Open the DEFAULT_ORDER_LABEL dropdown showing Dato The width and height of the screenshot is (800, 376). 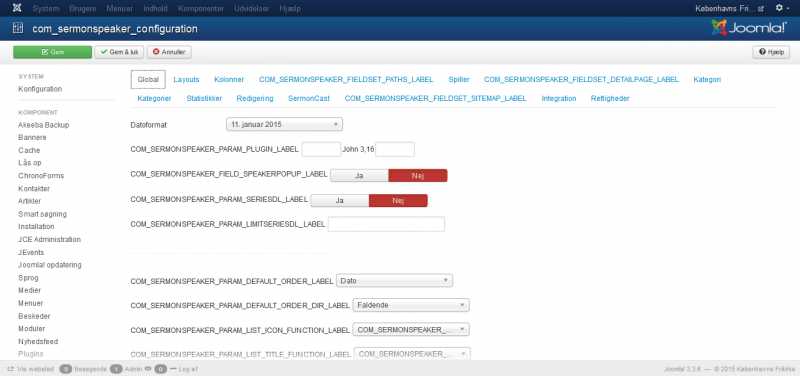[394, 281]
